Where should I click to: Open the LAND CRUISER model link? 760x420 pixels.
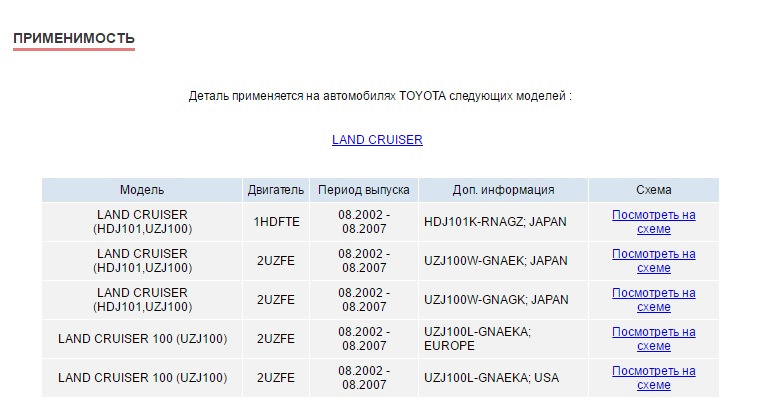click(377, 140)
